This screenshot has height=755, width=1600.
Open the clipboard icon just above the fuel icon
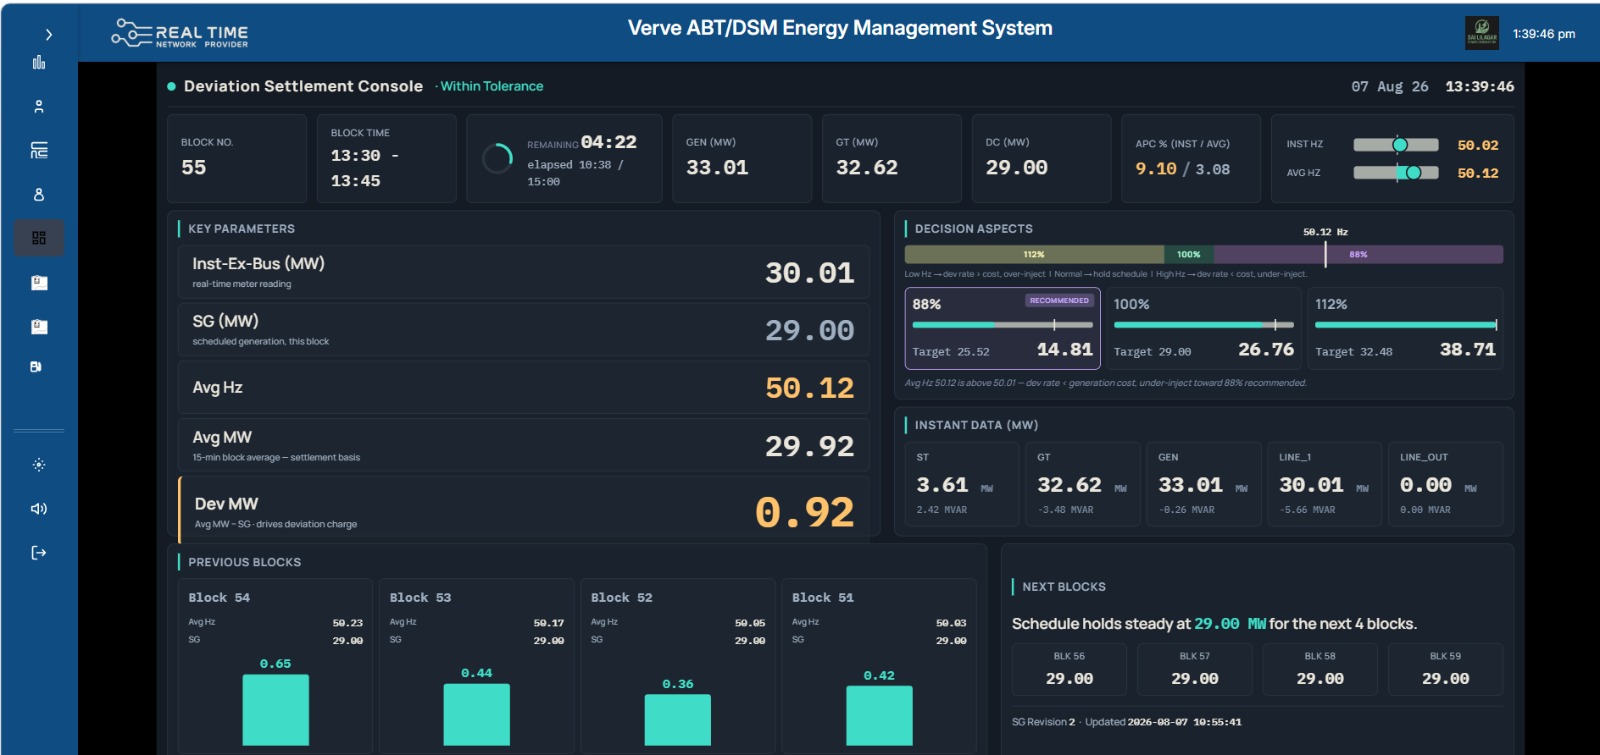click(x=39, y=326)
